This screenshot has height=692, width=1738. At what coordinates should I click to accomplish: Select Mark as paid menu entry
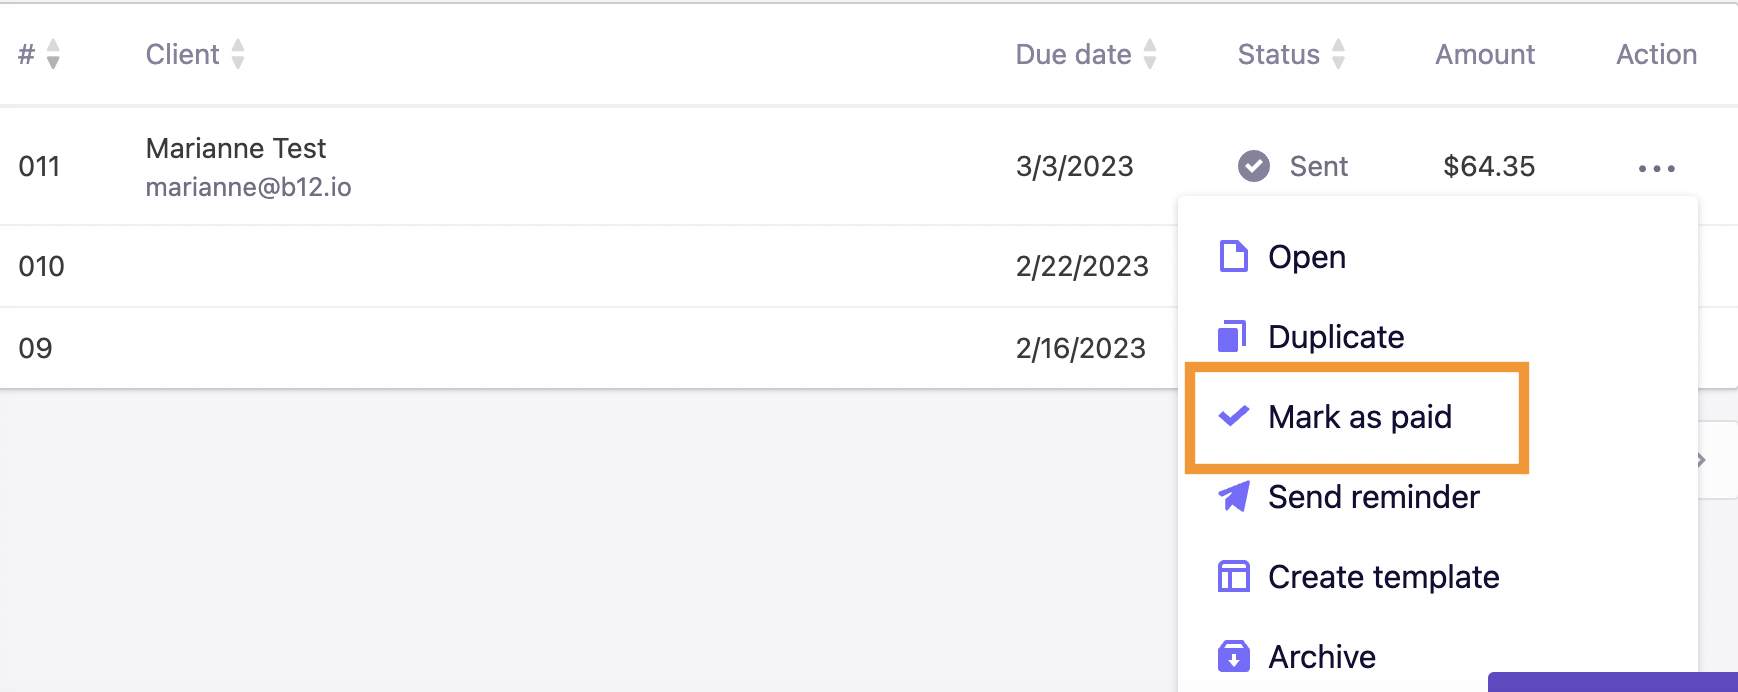[1357, 417]
